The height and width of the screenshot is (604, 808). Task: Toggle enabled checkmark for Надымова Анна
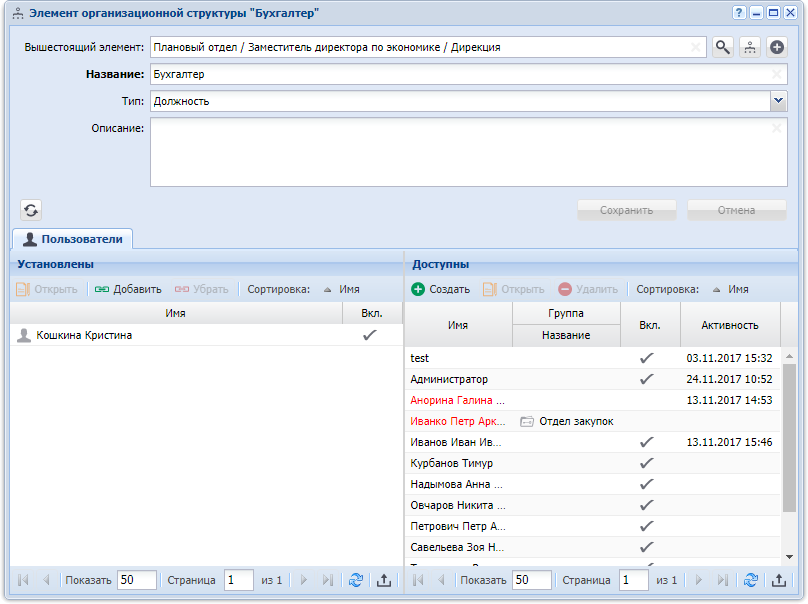pos(647,484)
